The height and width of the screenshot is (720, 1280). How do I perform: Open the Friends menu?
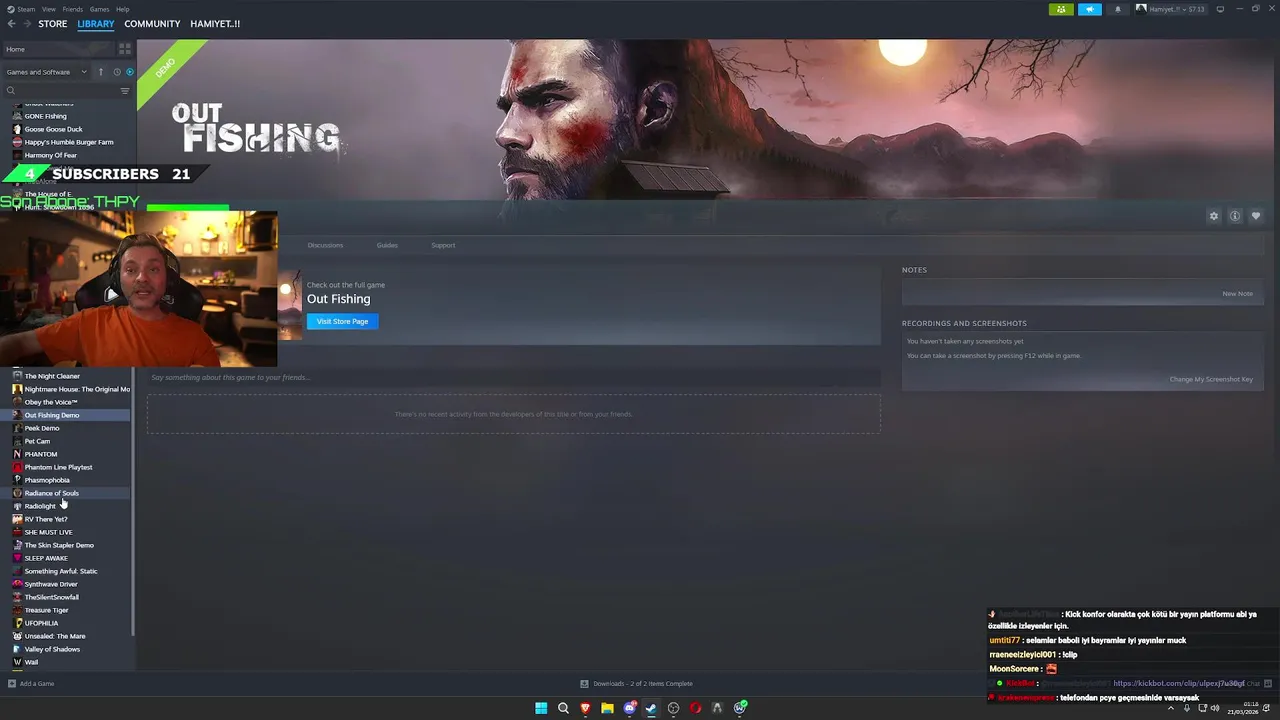coord(73,9)
